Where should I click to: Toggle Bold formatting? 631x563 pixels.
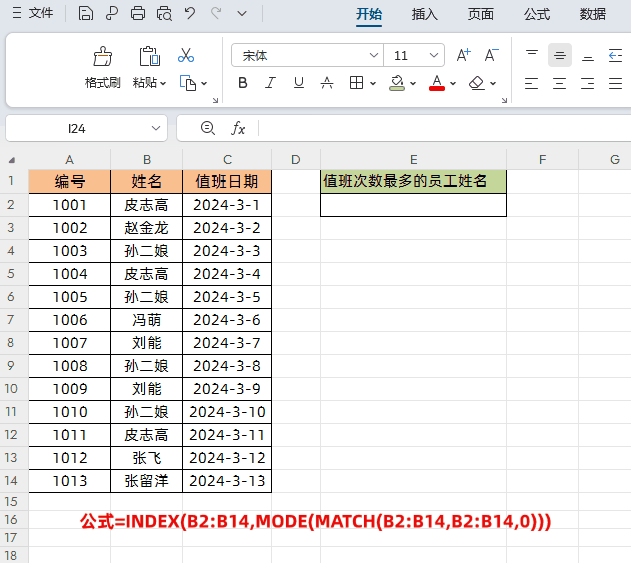click(243, 83)
